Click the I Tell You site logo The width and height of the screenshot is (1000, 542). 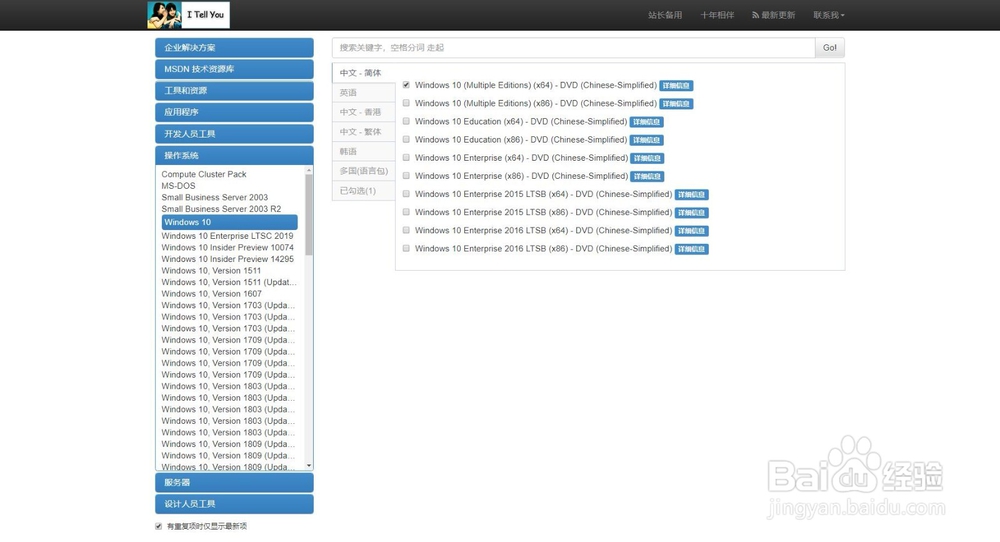coord(188,15)
